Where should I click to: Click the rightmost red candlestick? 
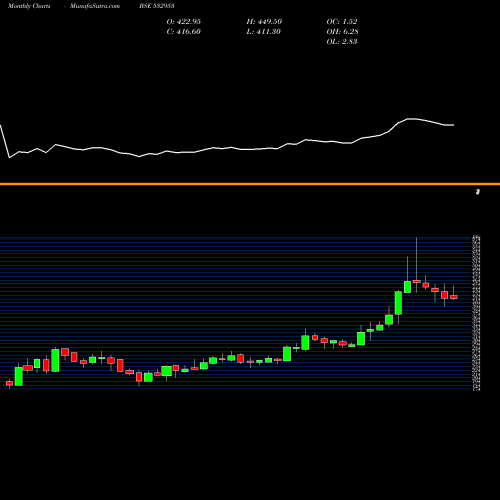[x=454, y=297]
